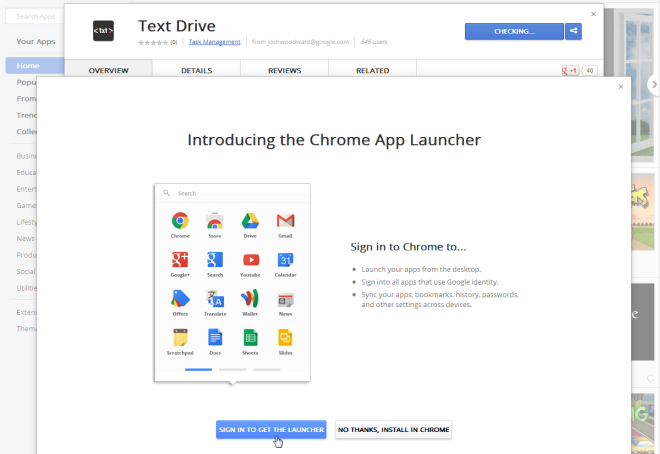Click the News icon in the launcher preview
This screenshot has width=660, height=454.
[x=285, y=300]
